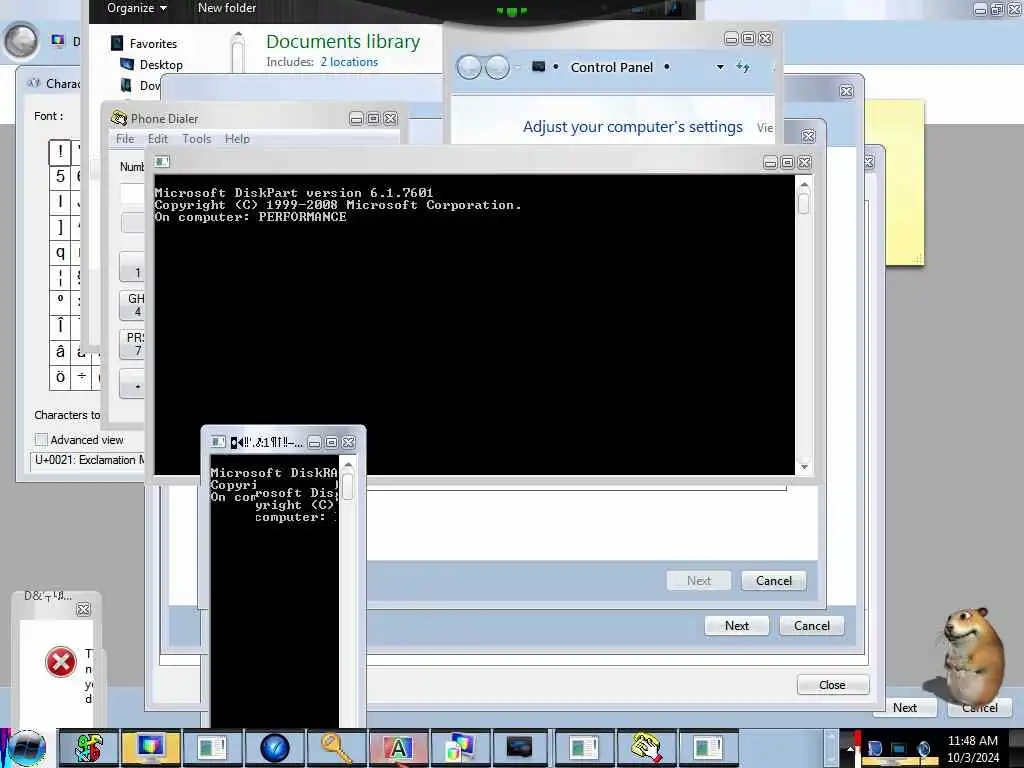Show hidden tray icons arrow
The image size is (1024, 768).
tap(850, 747)
